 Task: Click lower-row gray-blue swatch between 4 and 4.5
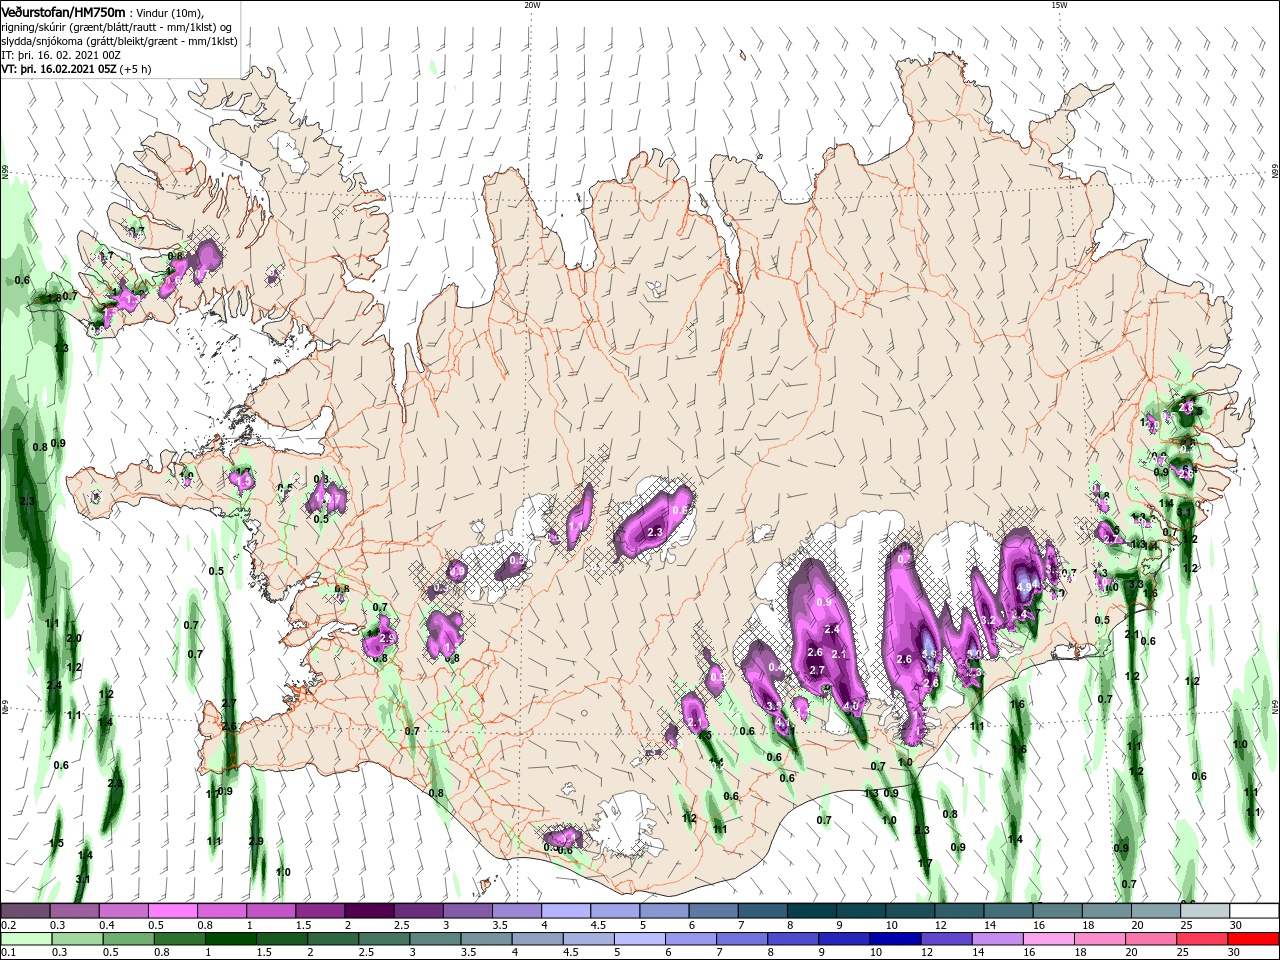(538, 939)
